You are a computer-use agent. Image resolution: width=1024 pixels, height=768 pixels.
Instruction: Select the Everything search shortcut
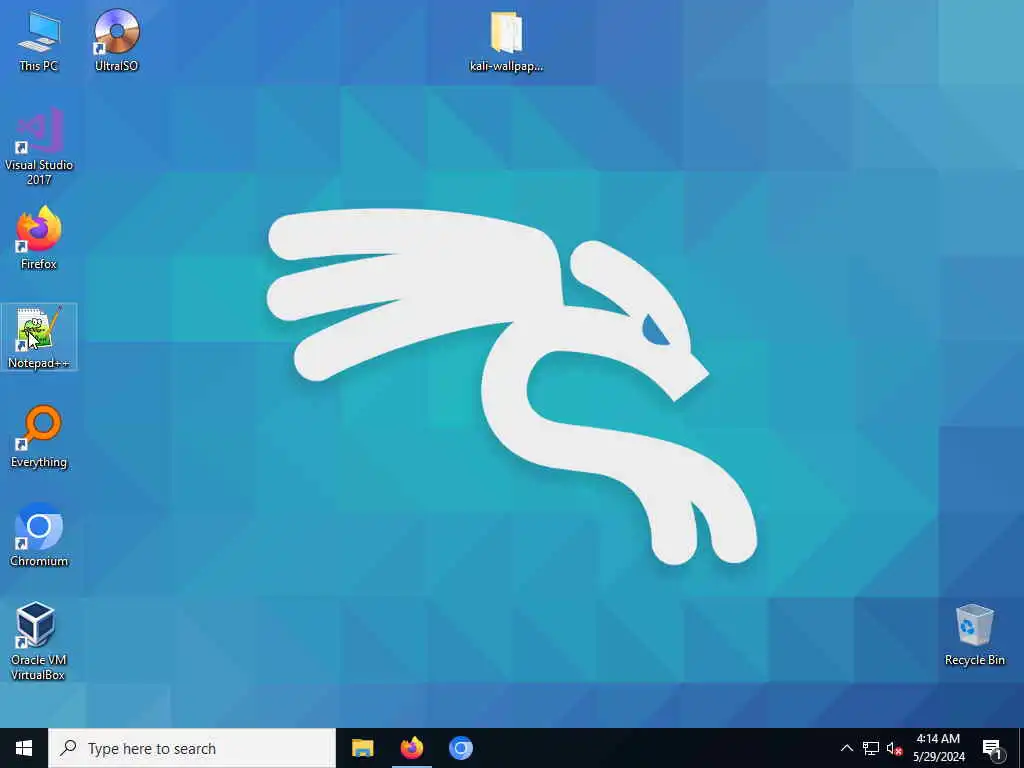[39, 436]
